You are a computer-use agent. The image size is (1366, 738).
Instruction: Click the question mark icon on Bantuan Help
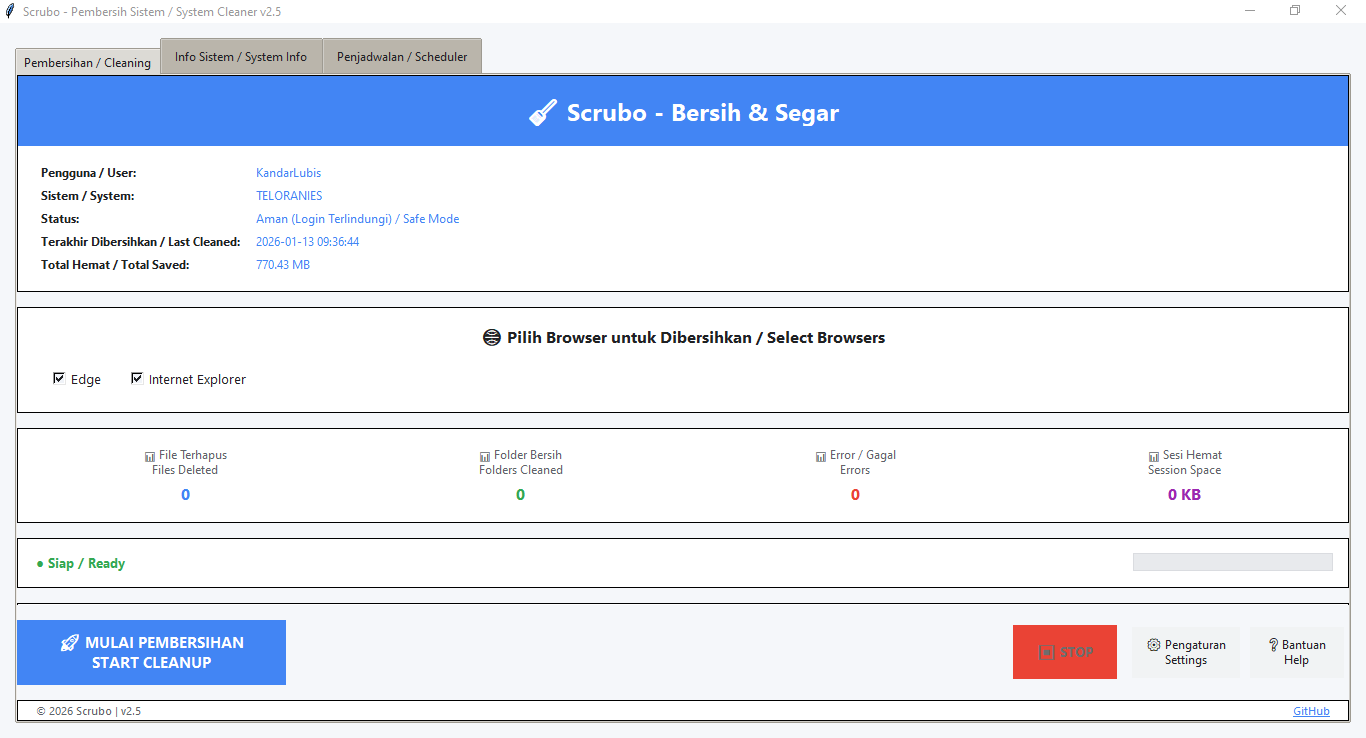1273,645
